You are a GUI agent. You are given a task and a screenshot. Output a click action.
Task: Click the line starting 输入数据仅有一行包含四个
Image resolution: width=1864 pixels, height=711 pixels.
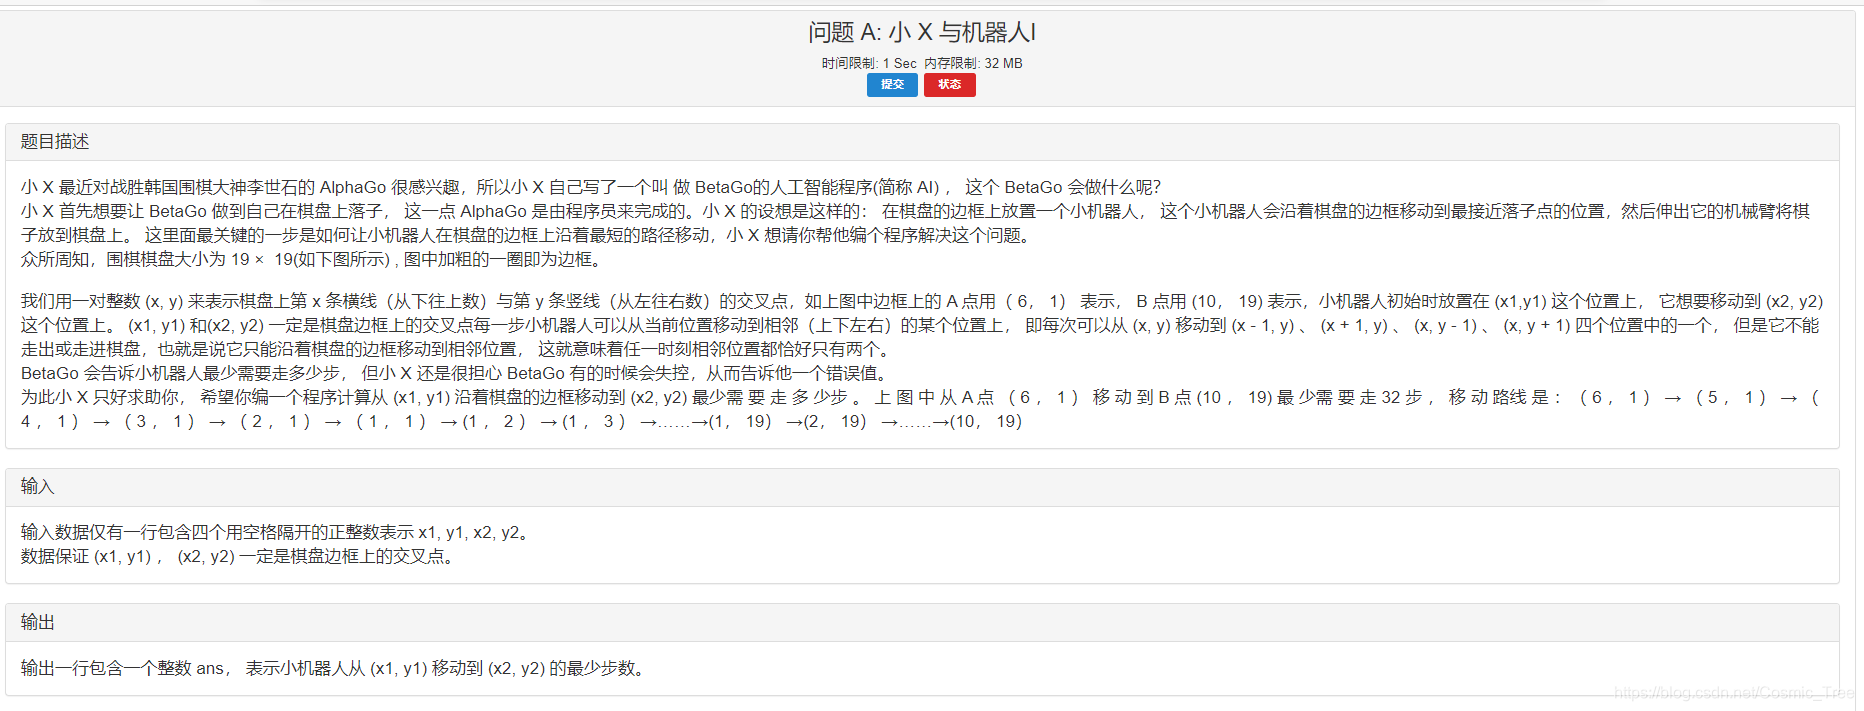pyautogui.click(x=277, y=532)
